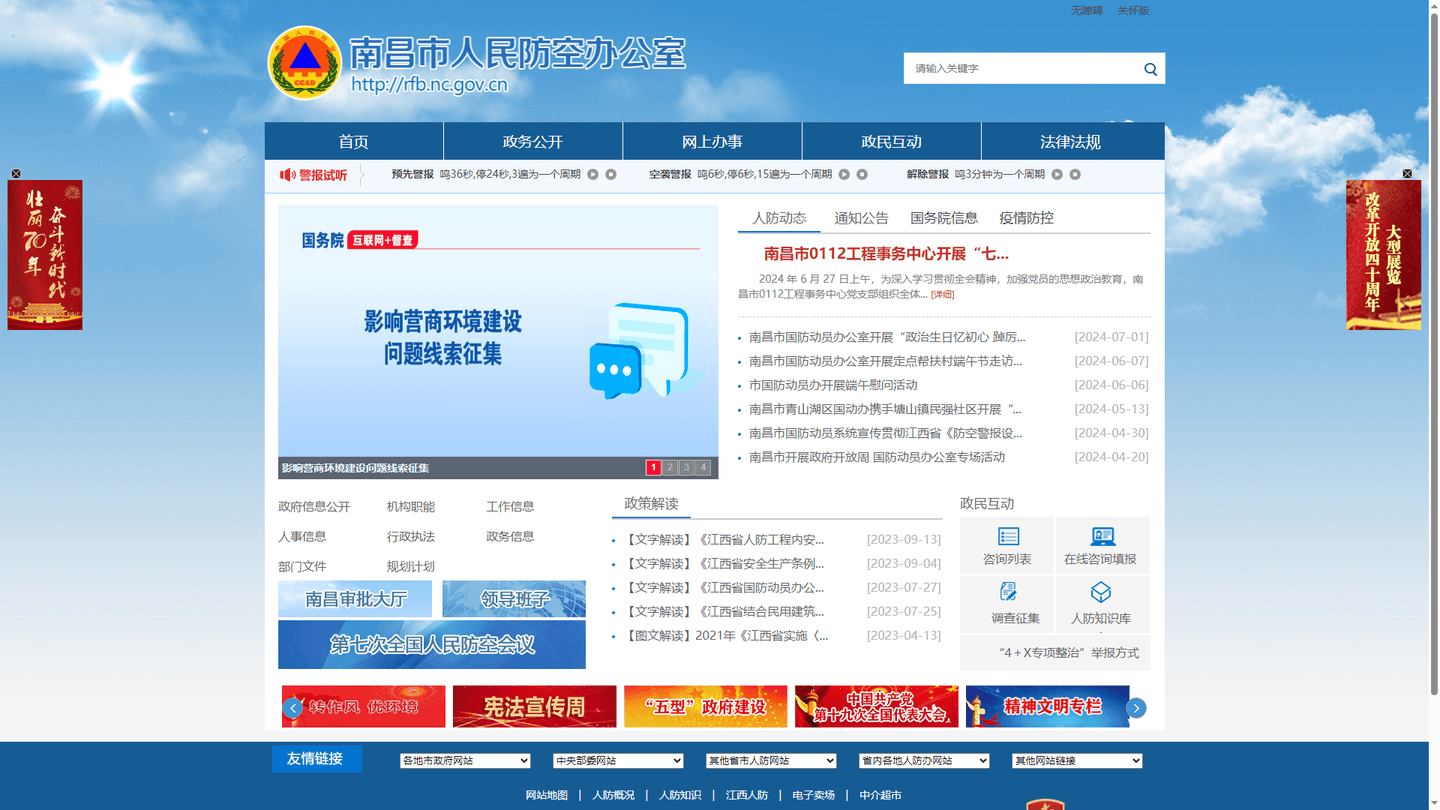Click the site emblem logo
Viewport: 1440px width, 810px height.
click(x=305, y=62)
